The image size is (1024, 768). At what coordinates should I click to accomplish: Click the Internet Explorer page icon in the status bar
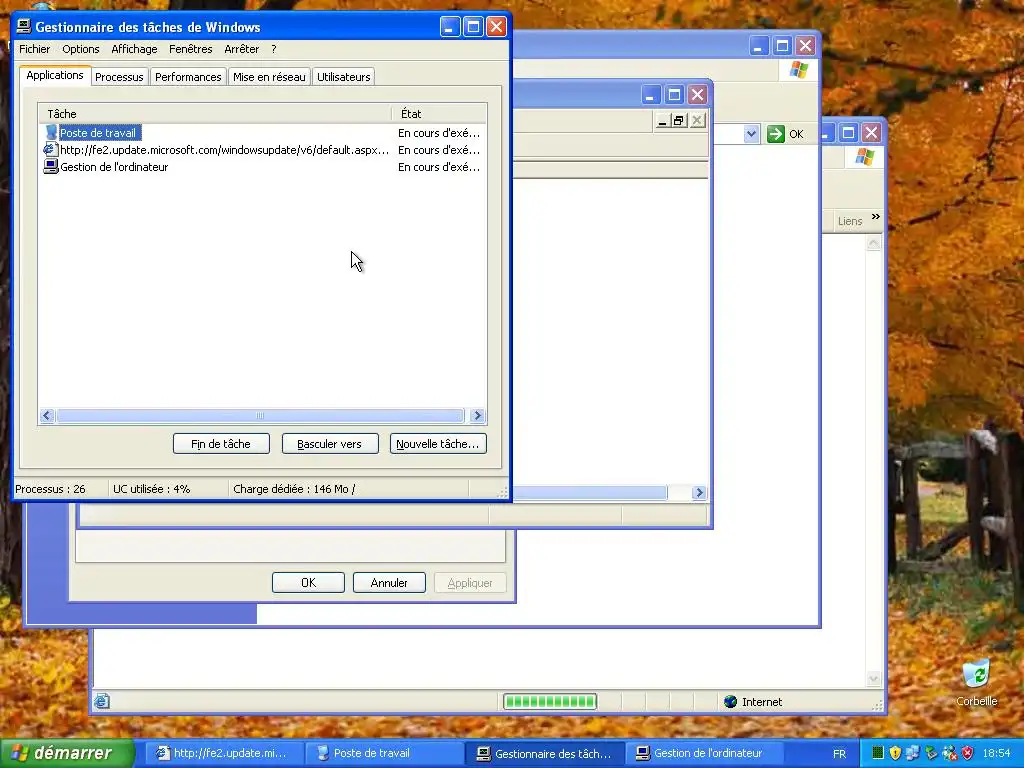102,701
